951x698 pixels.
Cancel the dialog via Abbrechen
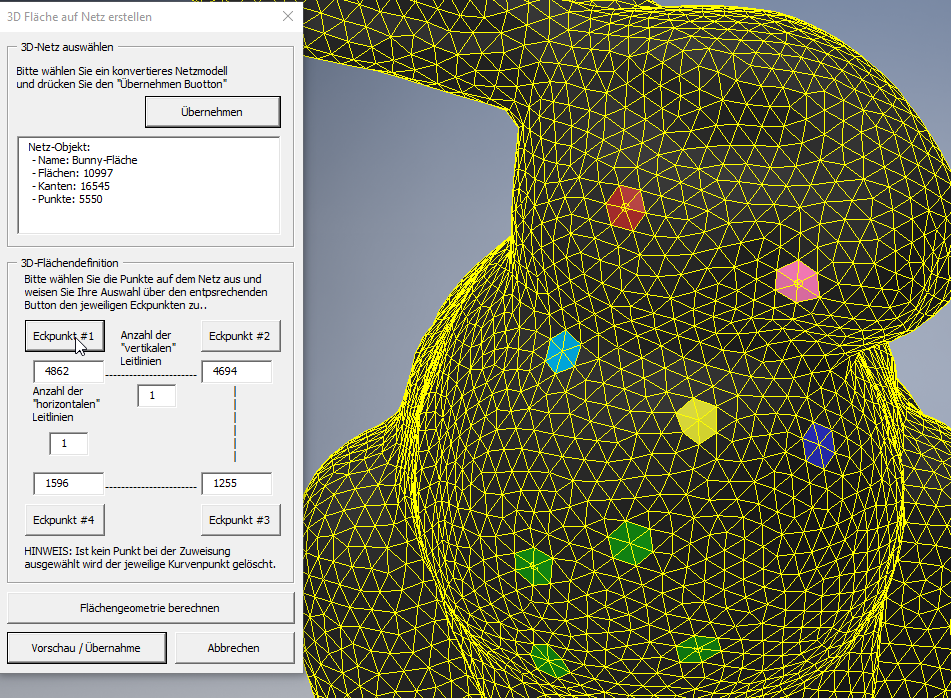point(234,647)
